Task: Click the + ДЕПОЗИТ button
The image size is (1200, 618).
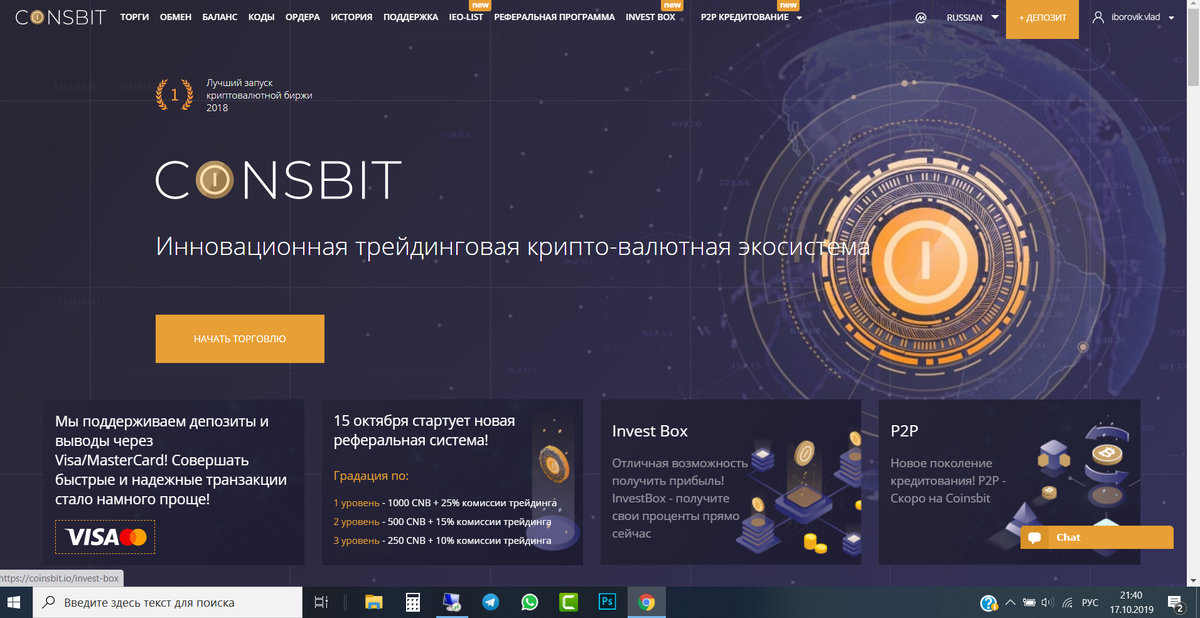Action: tap(1043, 18)
